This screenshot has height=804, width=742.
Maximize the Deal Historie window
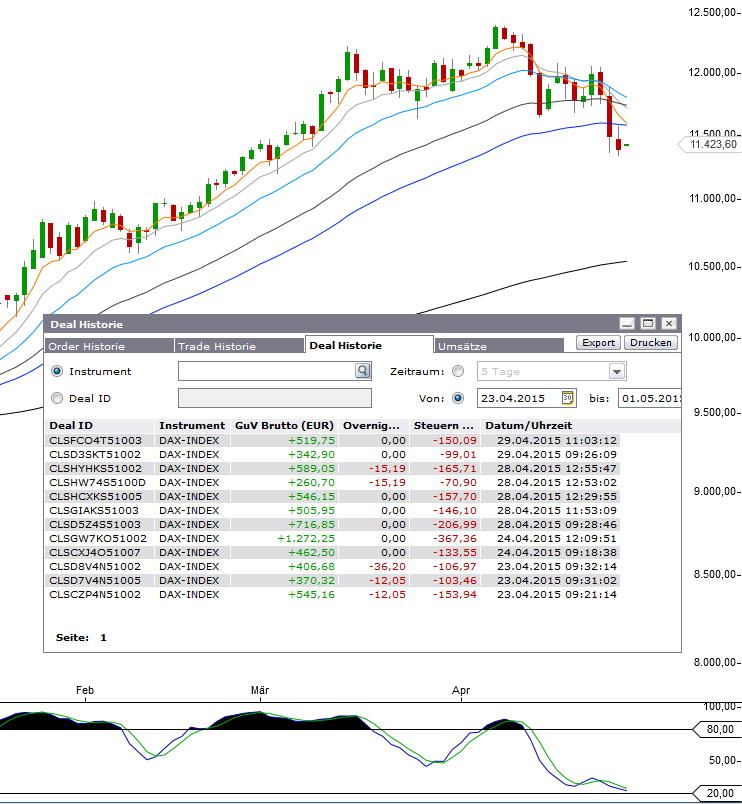pyautogui.click(x=647, y=323)
